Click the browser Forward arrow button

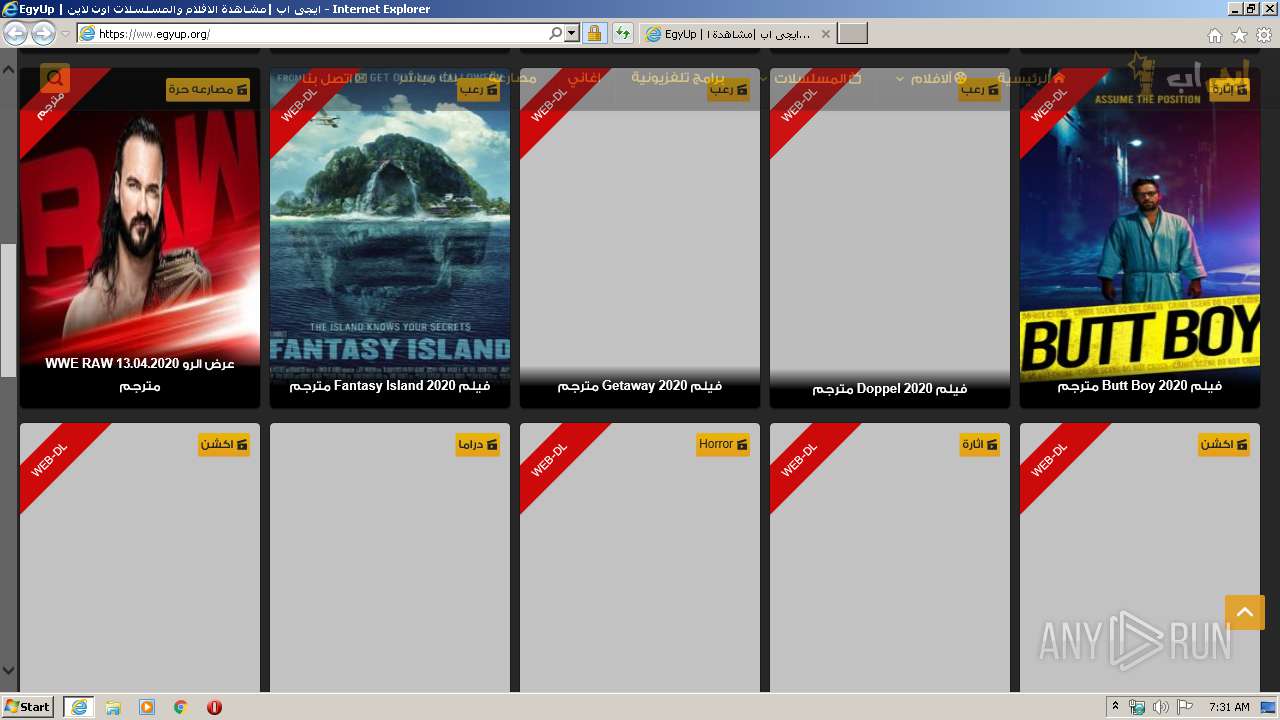43,33
